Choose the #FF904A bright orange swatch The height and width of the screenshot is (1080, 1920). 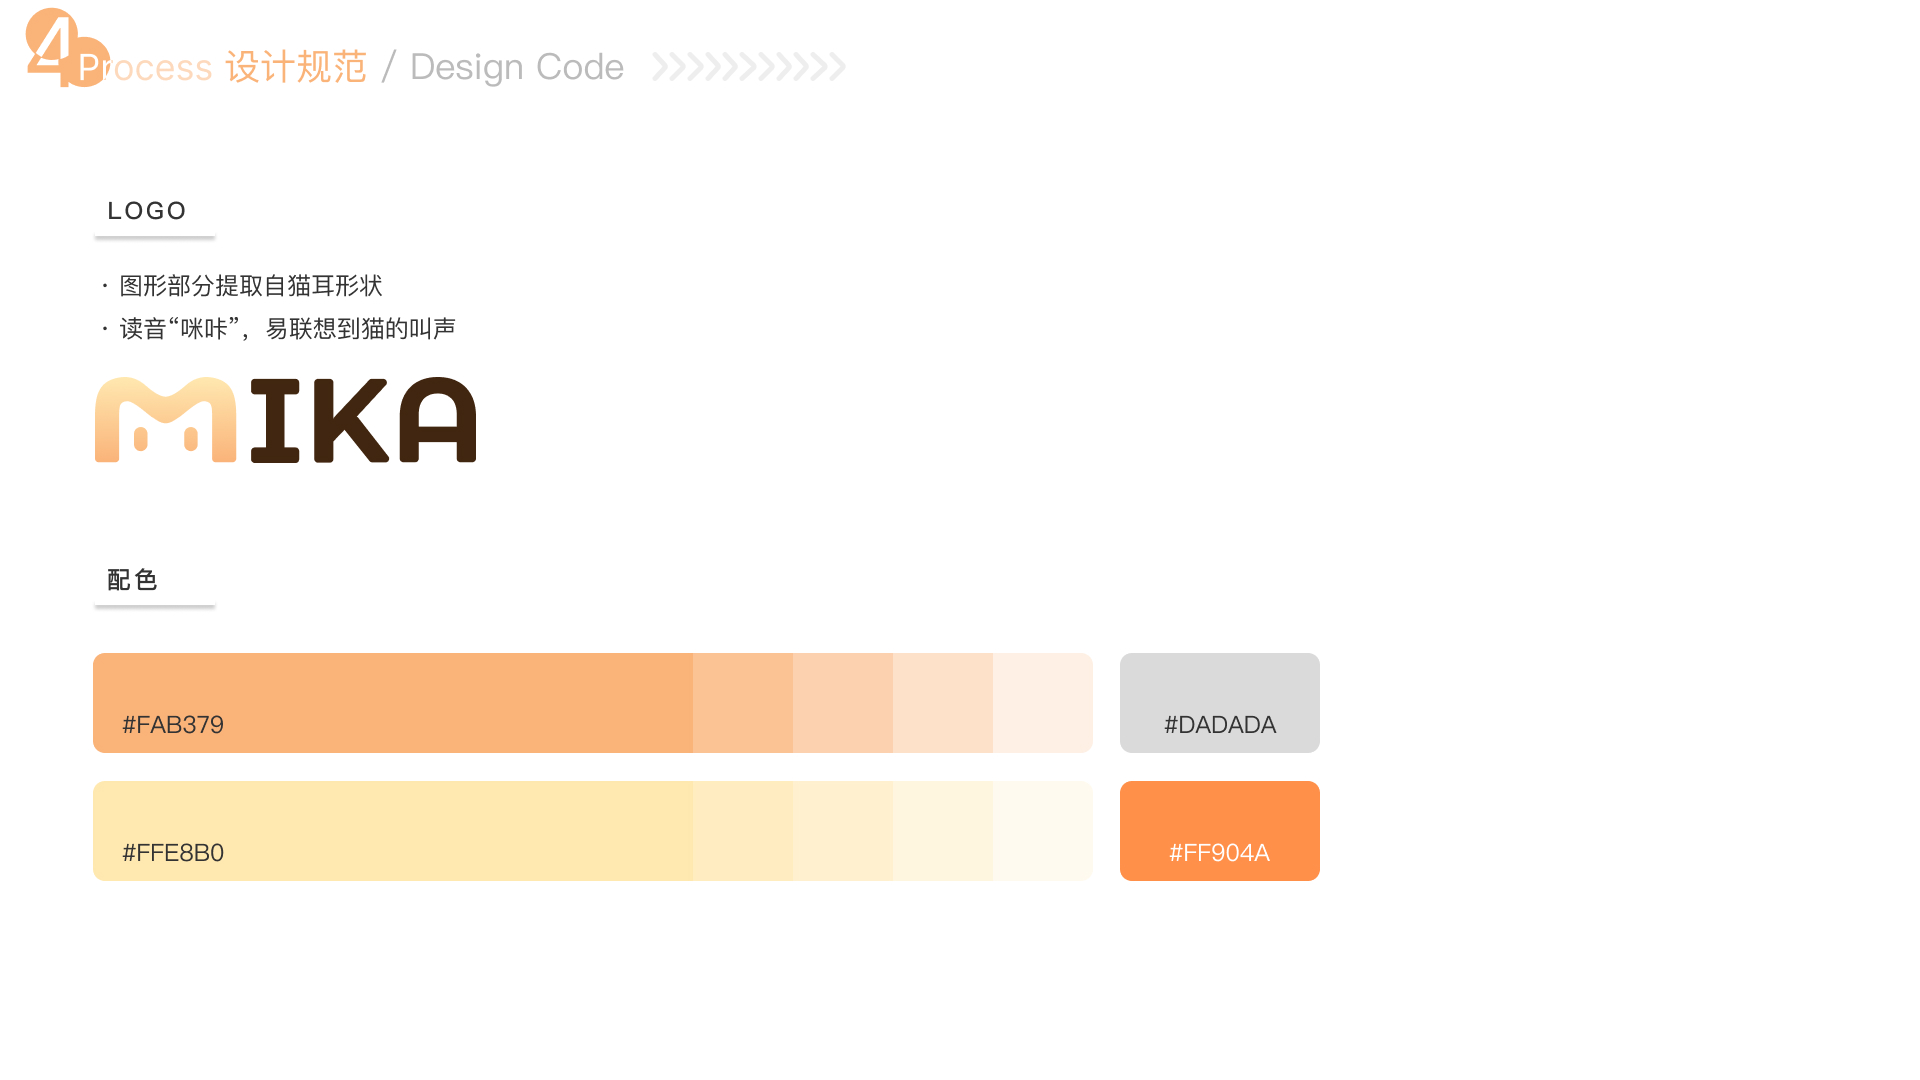click(x=1219, y=831)
